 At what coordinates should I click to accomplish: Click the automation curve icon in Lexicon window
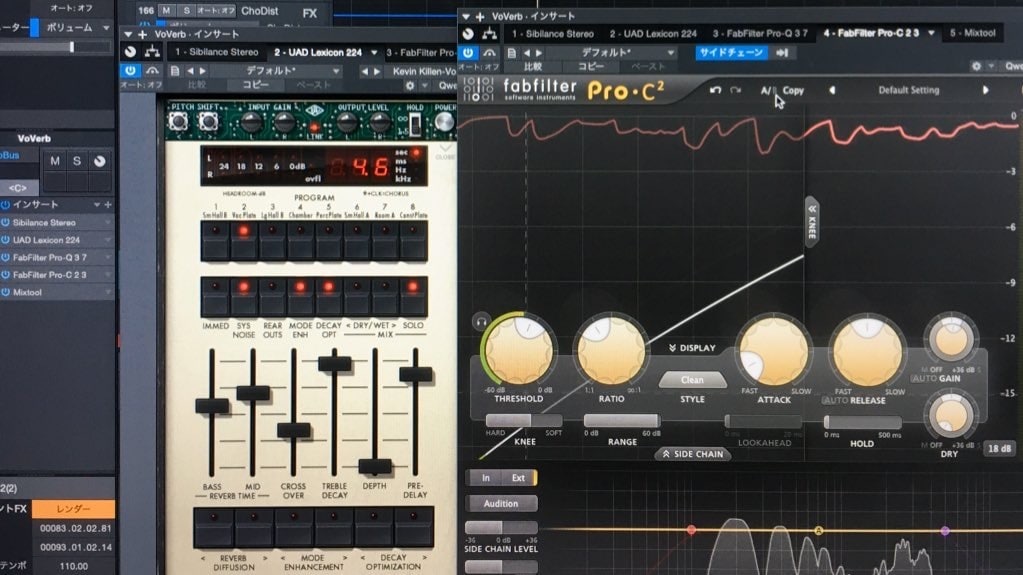coord(152,71)
